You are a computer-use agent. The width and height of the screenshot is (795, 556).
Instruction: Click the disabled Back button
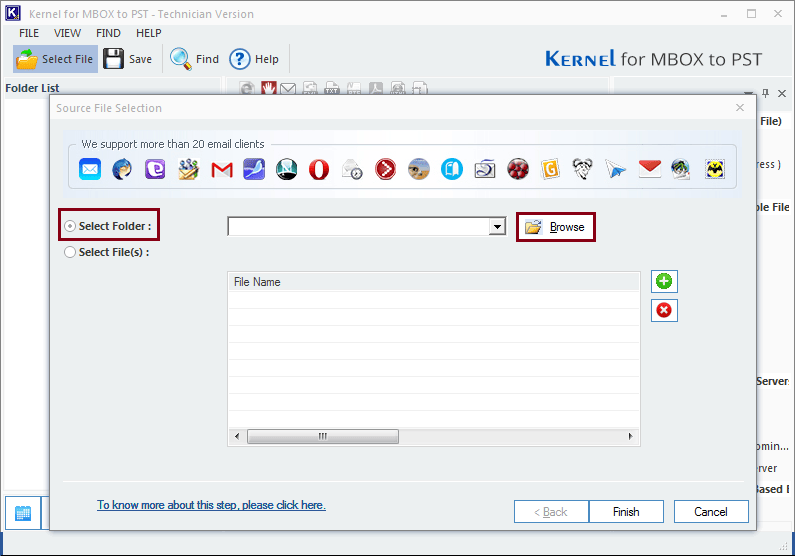point(551,512)
